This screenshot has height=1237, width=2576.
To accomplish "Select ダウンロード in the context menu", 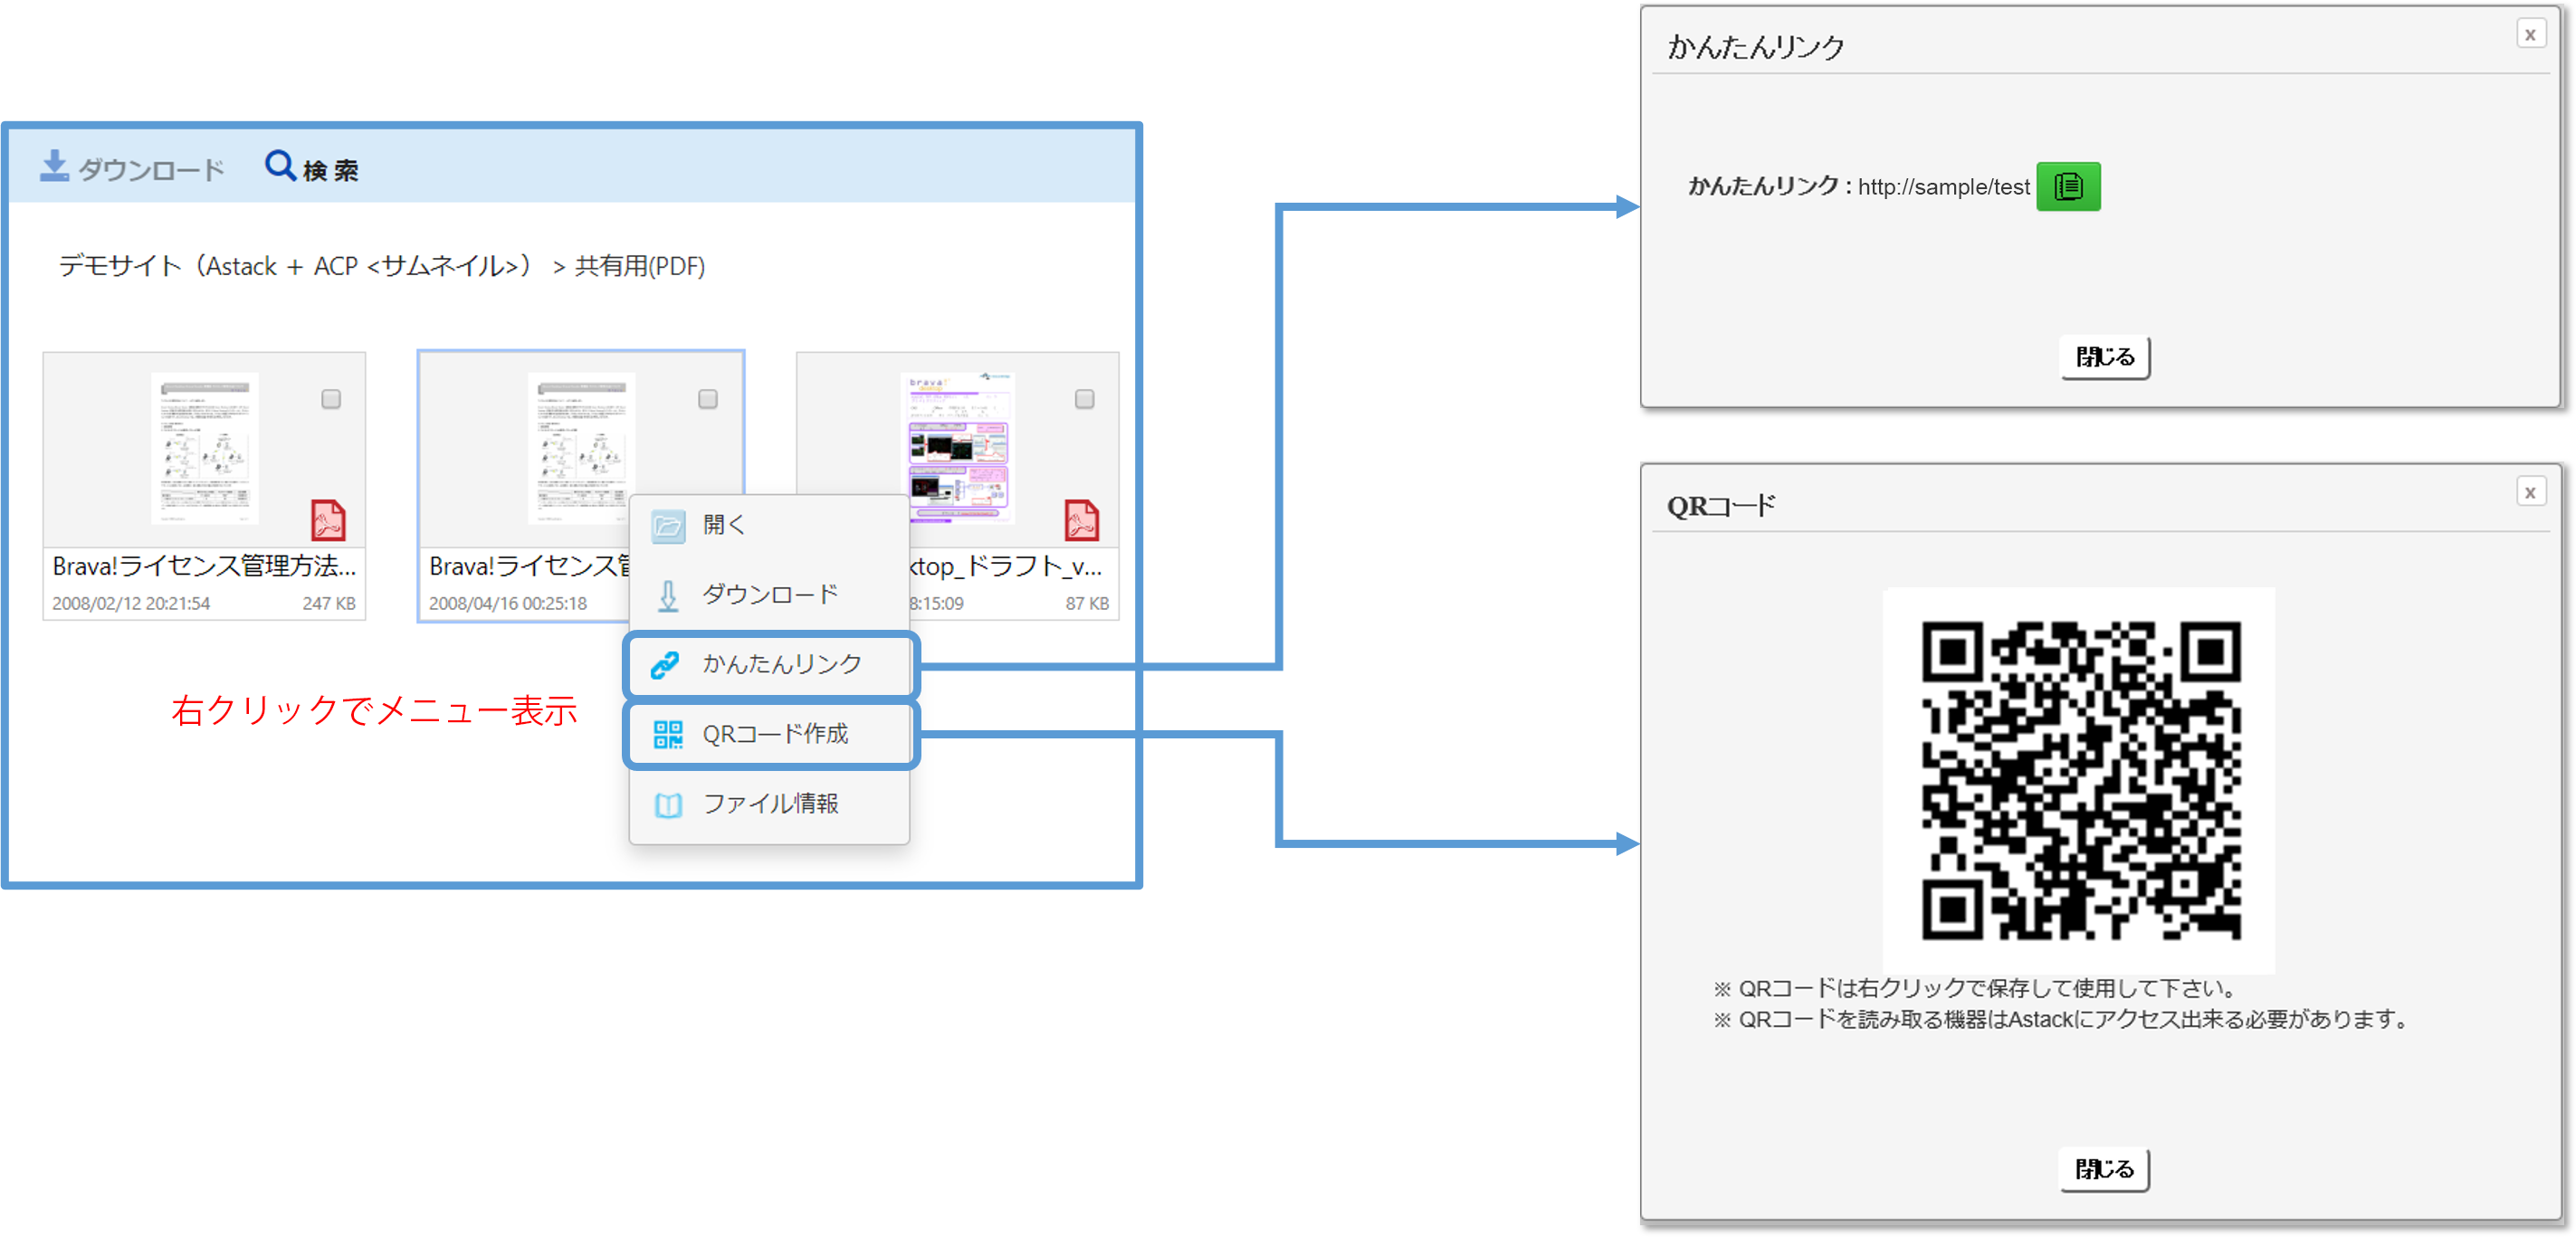I will click(x=769, y=595).
